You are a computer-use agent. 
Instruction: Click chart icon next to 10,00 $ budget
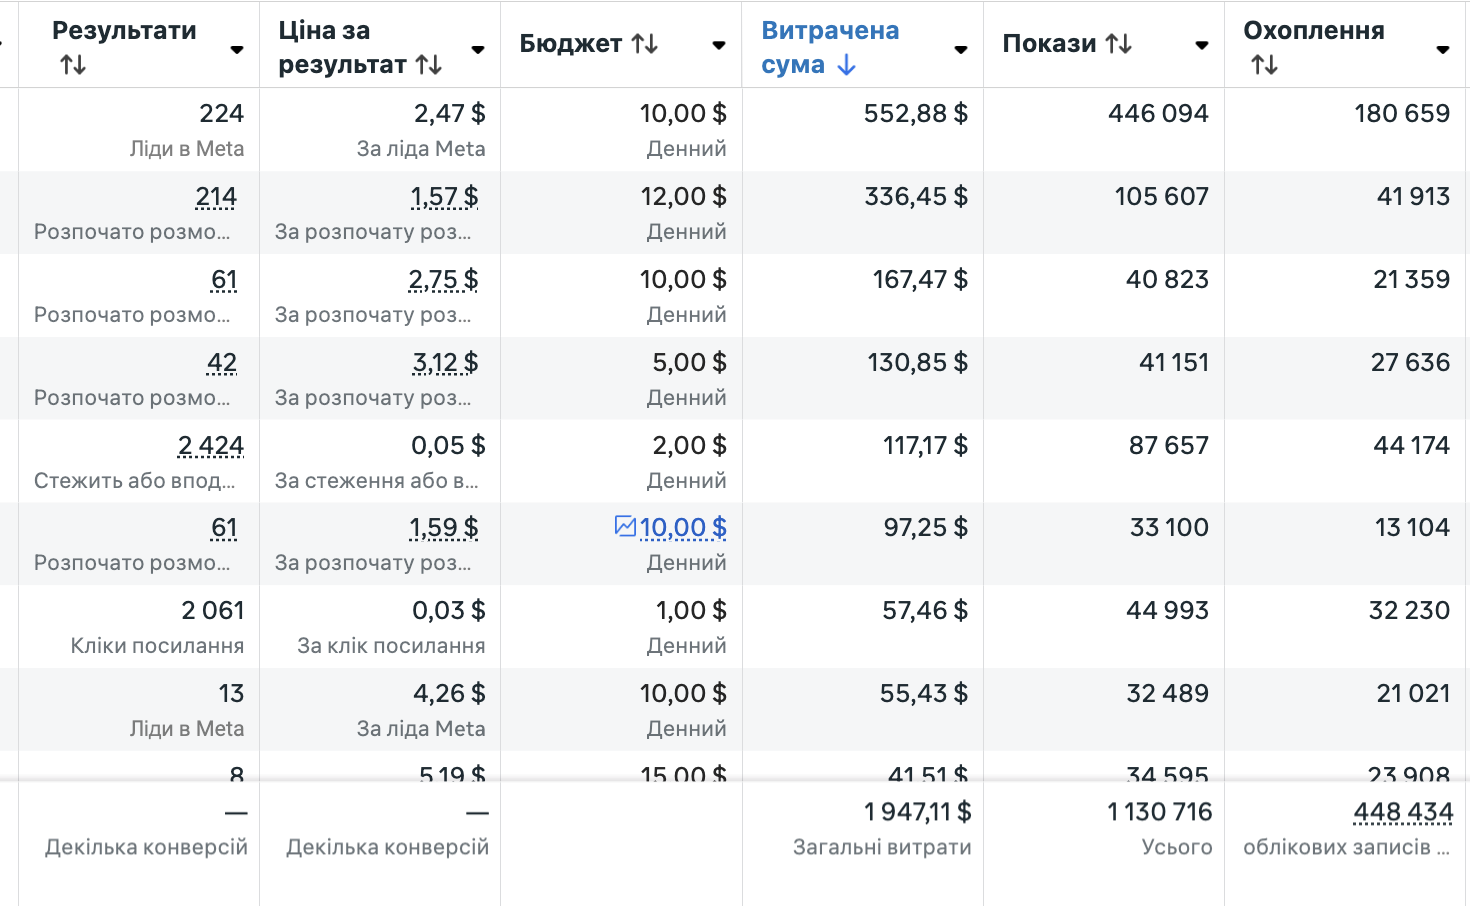click(625, 526)
